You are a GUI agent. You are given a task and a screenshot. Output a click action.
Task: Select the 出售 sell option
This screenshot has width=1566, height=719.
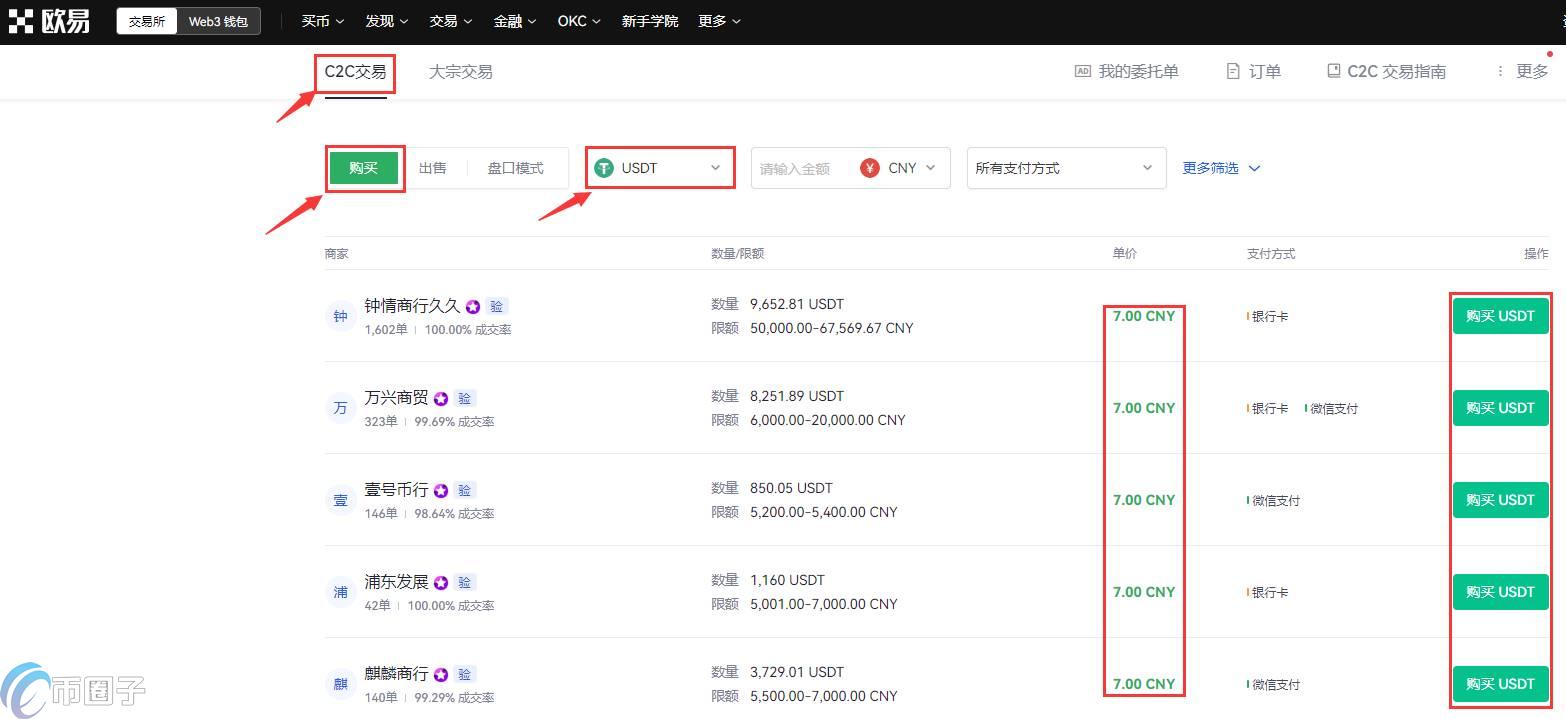(x=432, y=168)
